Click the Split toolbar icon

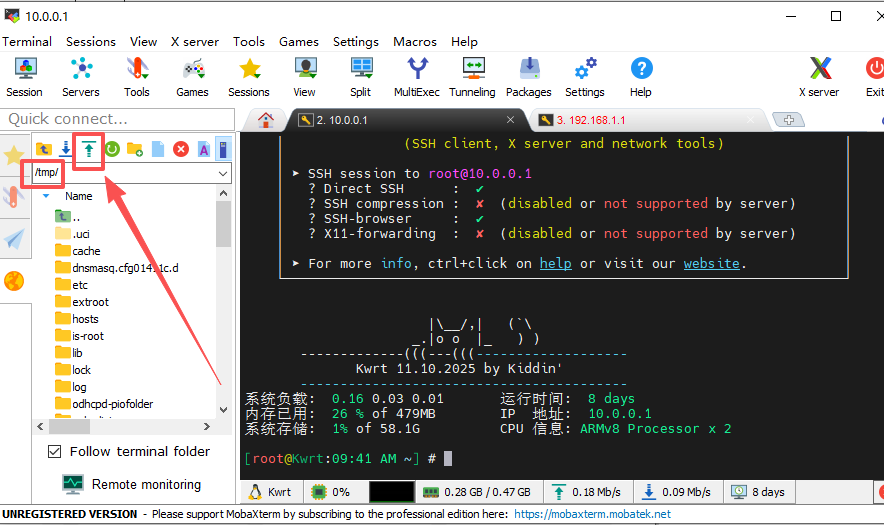click(360, 77)
